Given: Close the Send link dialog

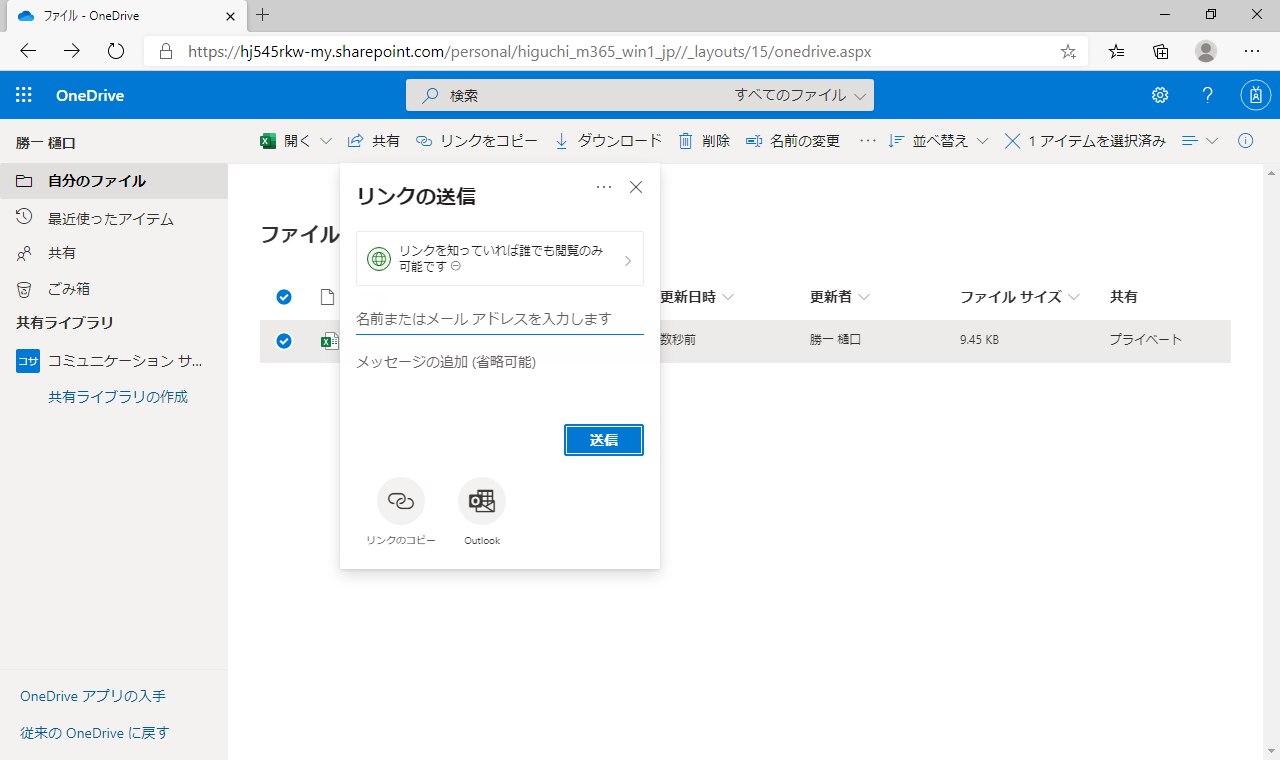Looking at the screenshot, I should pyautogui.click(x=636, y=187).
